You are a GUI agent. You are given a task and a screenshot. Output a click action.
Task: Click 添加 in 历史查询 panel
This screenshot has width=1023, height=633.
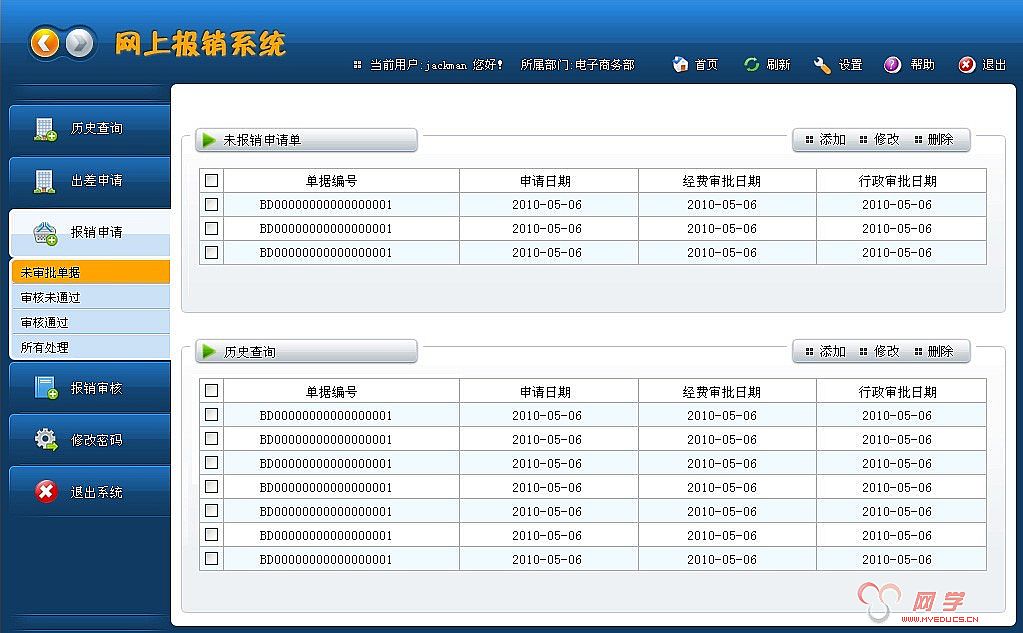click(x=826, y=351)
